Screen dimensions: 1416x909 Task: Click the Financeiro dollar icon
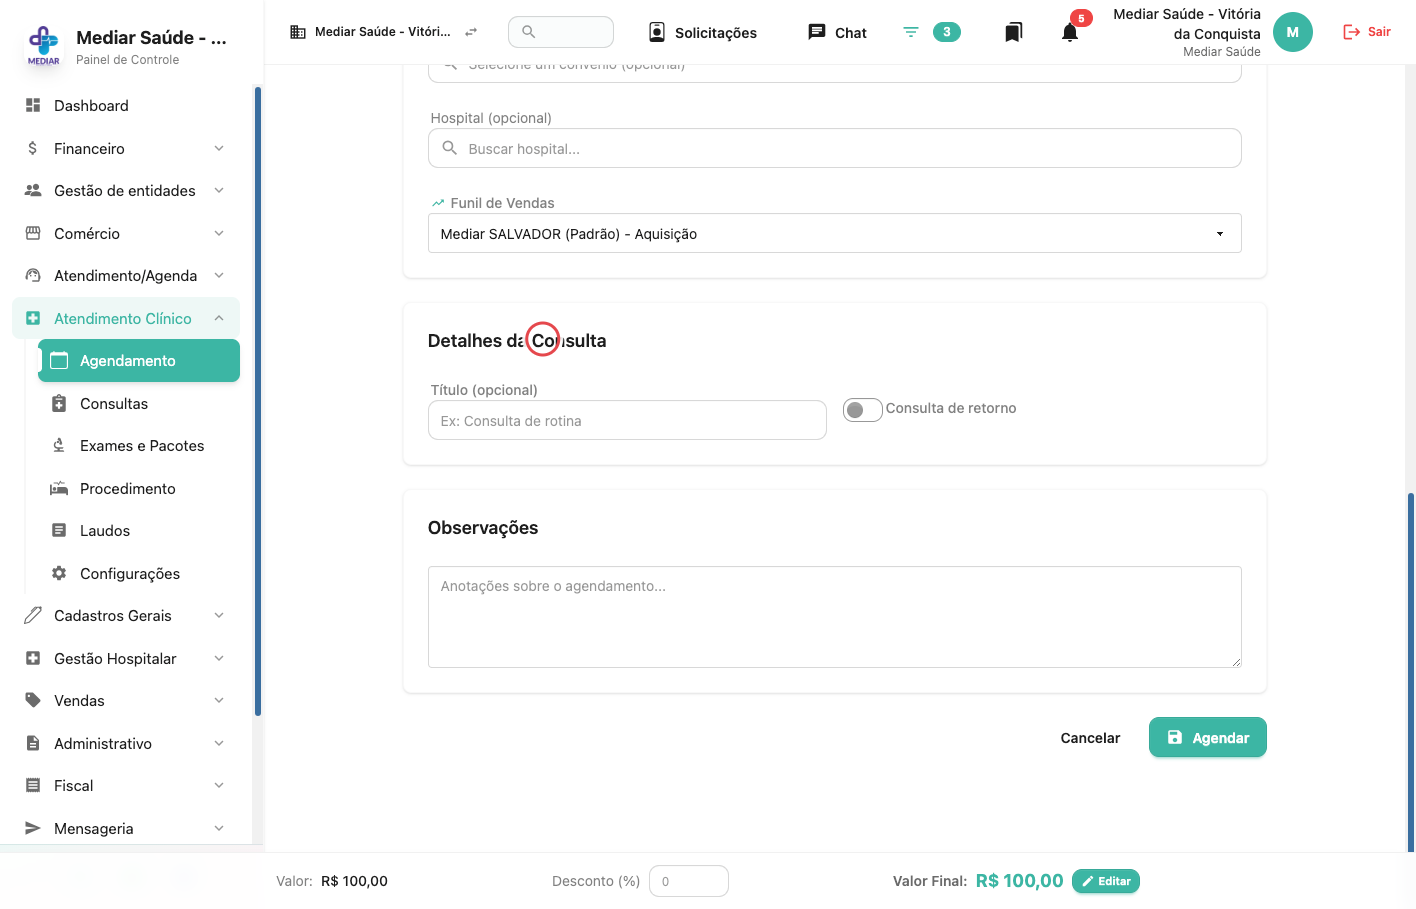pos(33,148)
